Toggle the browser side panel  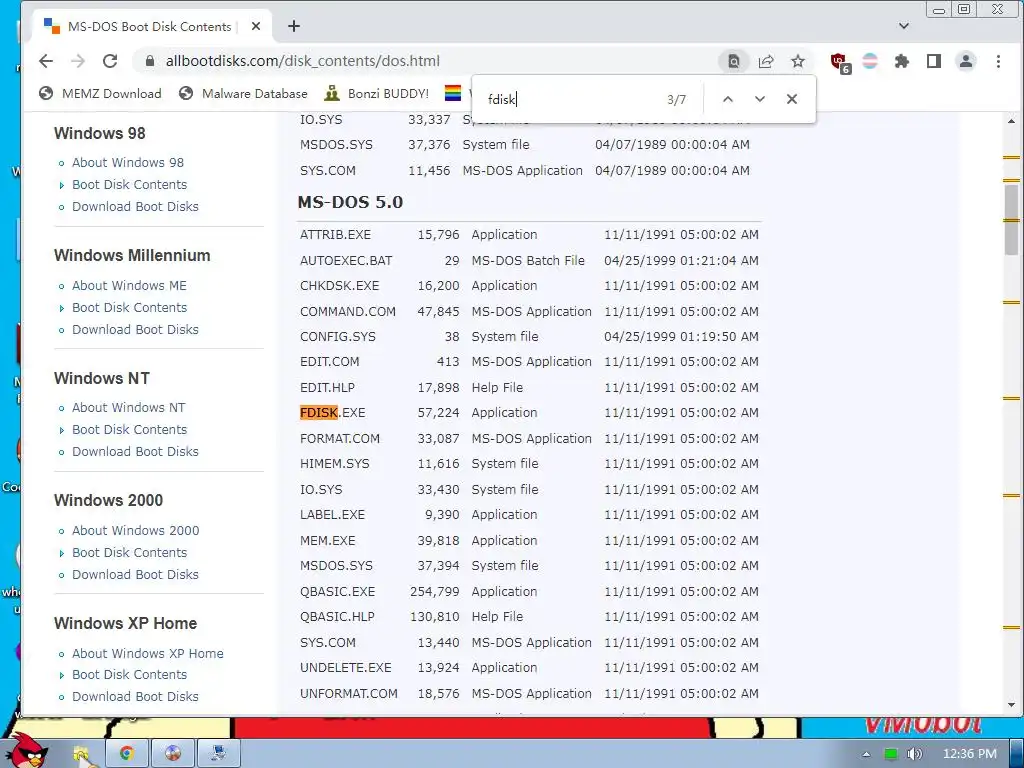(934, 61)
